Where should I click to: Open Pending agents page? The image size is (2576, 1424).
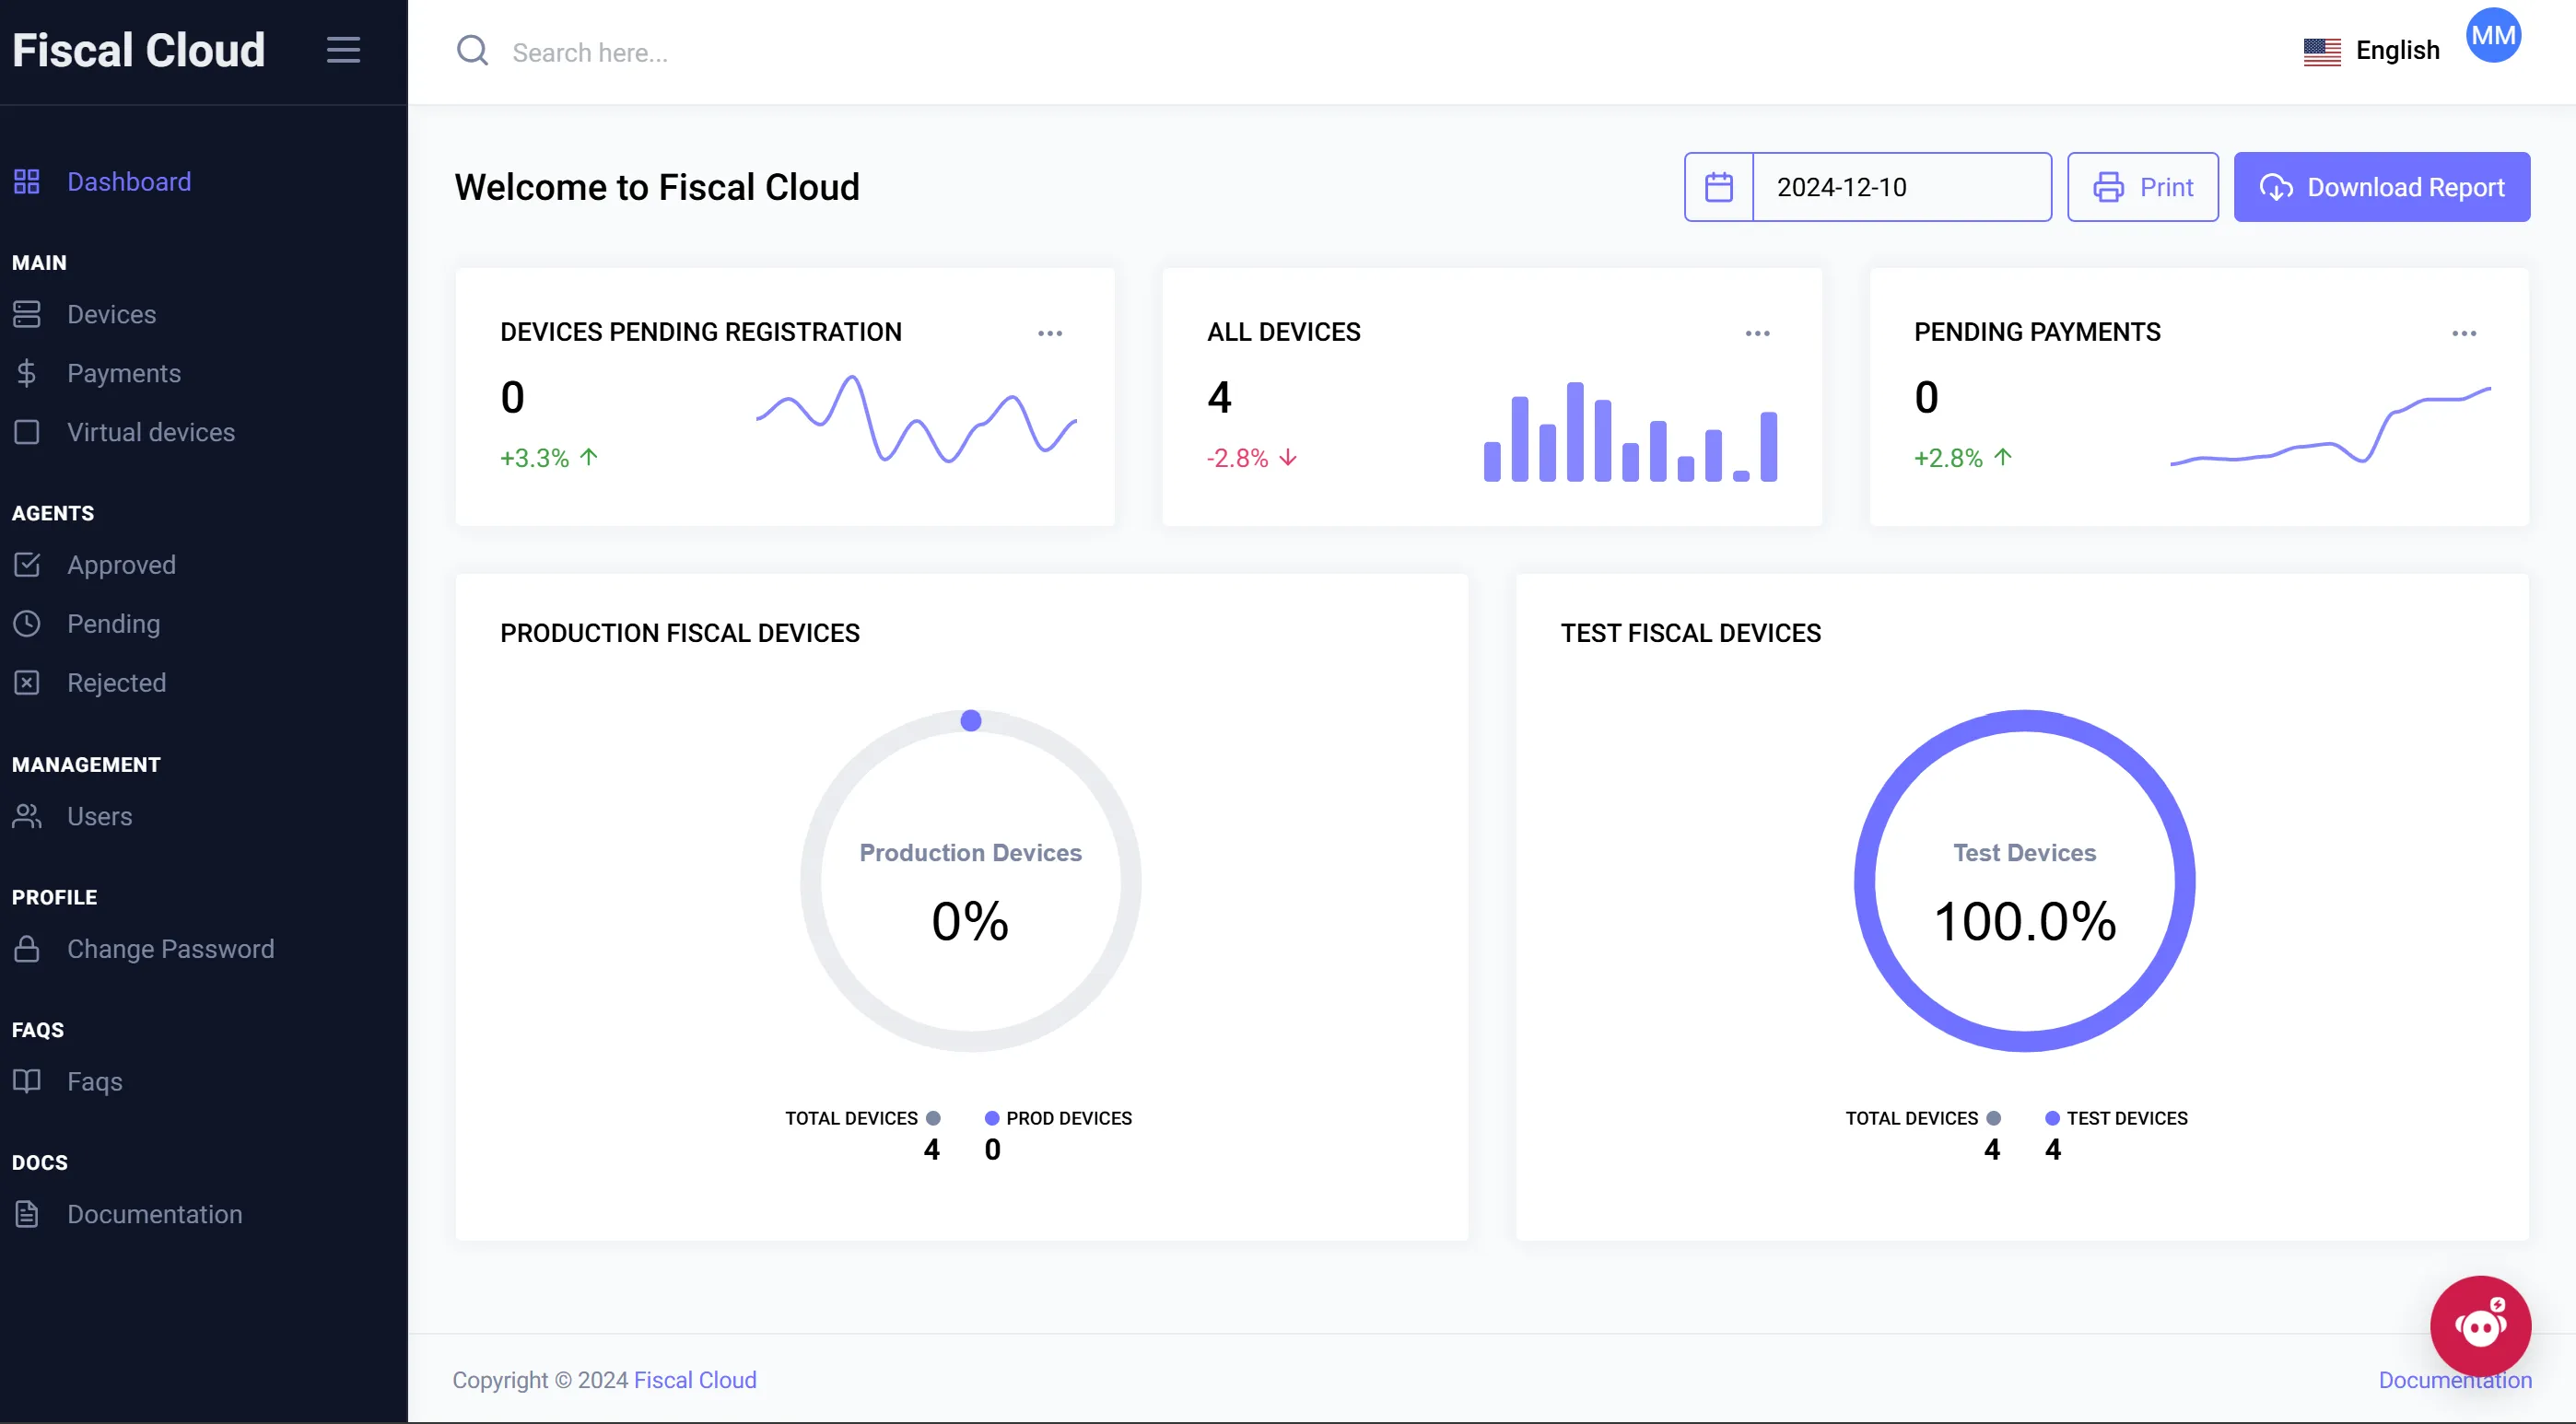(113, 624)
